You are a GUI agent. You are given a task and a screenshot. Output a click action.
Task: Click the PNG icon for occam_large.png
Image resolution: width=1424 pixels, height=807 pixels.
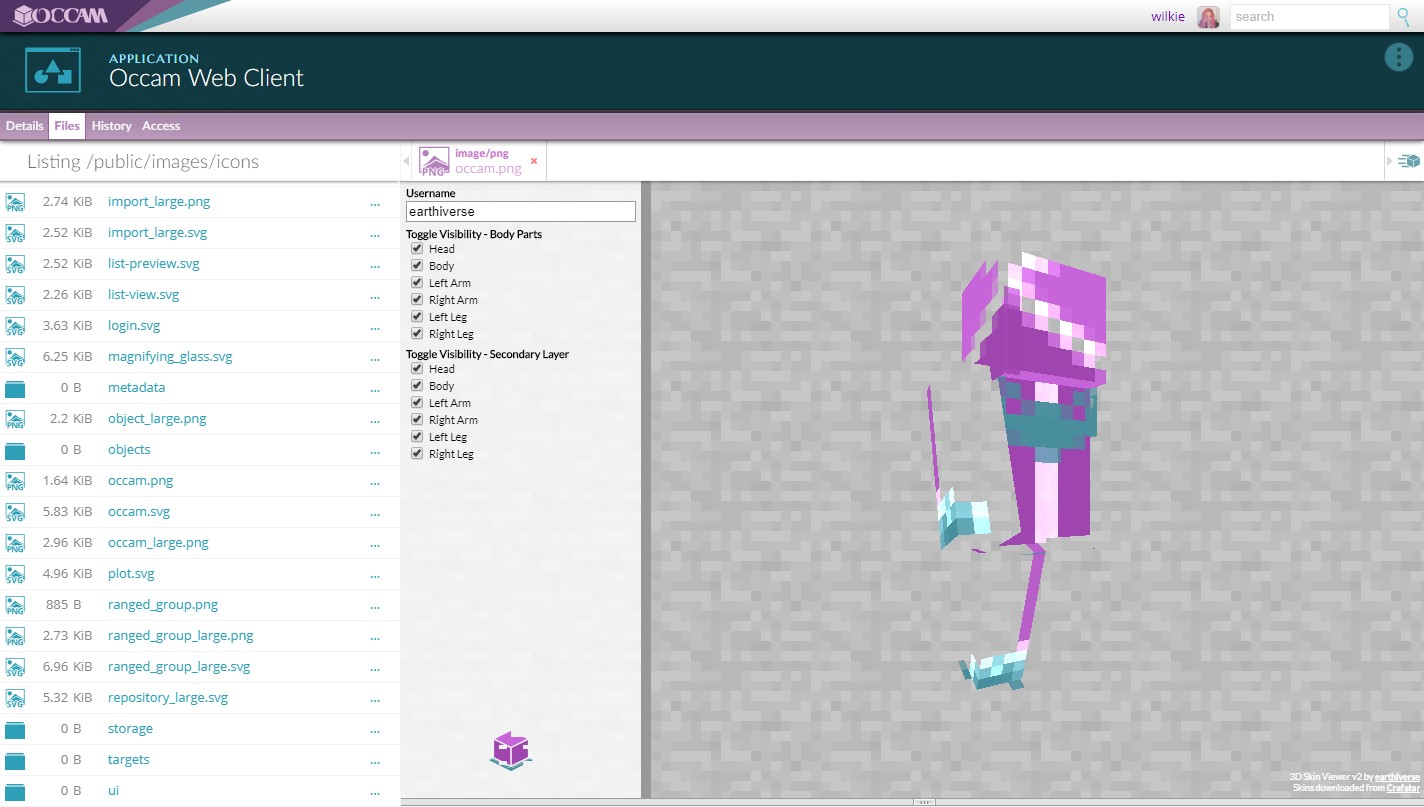15,543
